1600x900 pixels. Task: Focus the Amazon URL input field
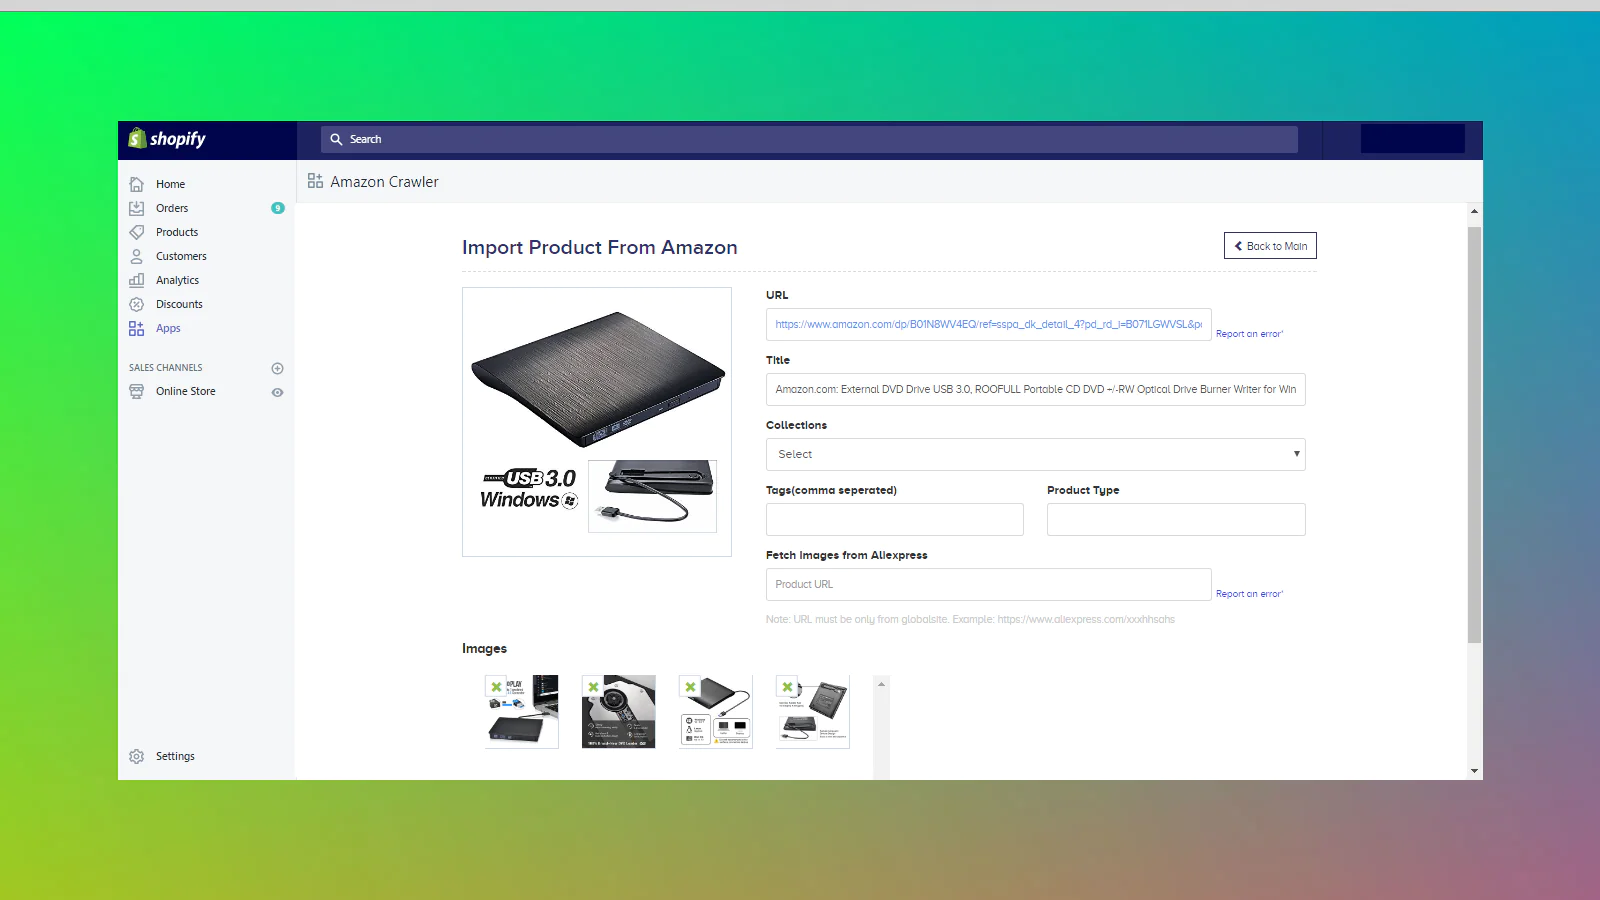pyautogui.click(x=988, y=324)
